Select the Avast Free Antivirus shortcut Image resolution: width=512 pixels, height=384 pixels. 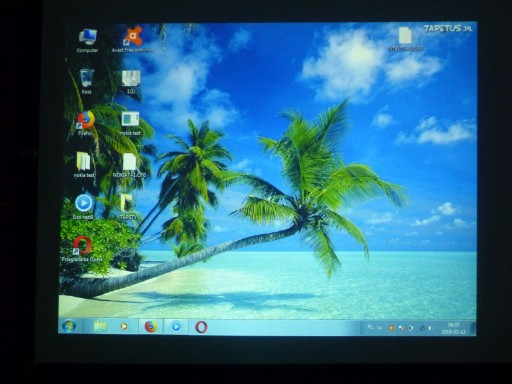133,40
